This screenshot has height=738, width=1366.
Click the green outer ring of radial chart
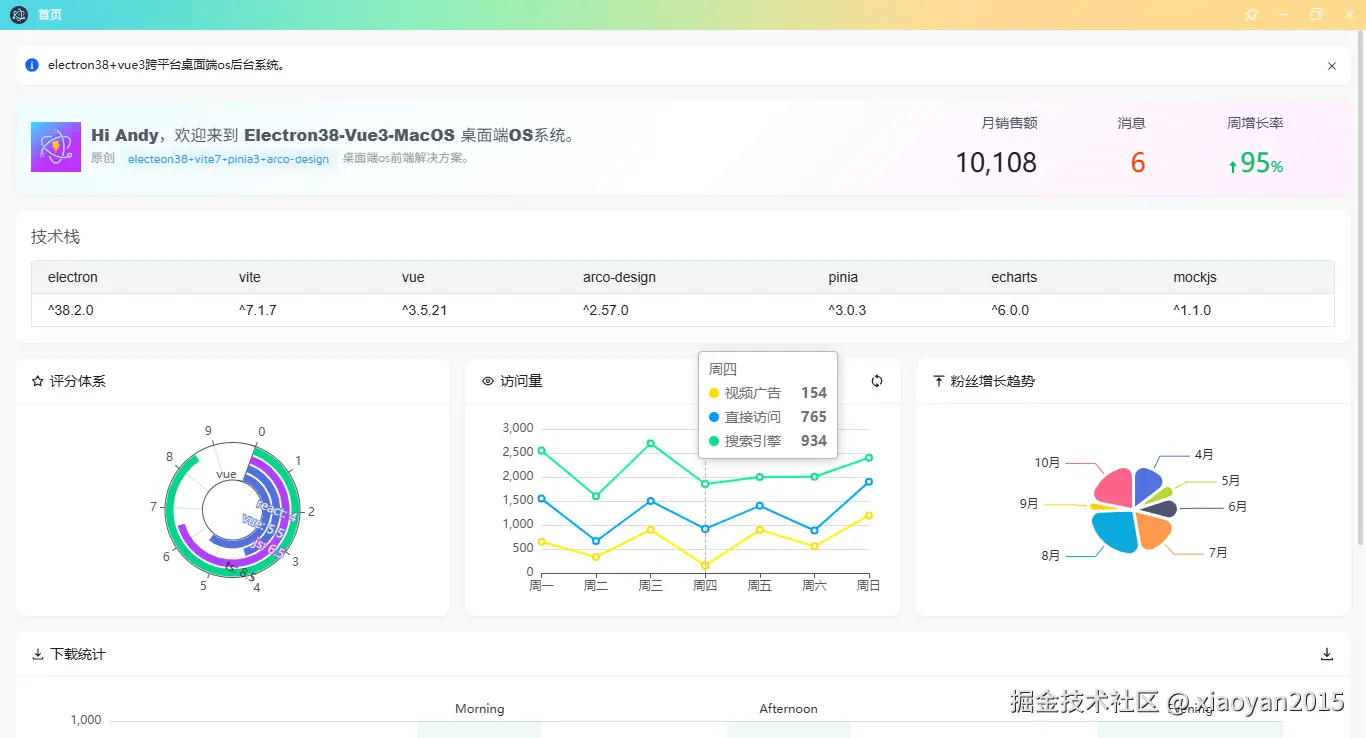pyautogui.click(x=171, y=510)
